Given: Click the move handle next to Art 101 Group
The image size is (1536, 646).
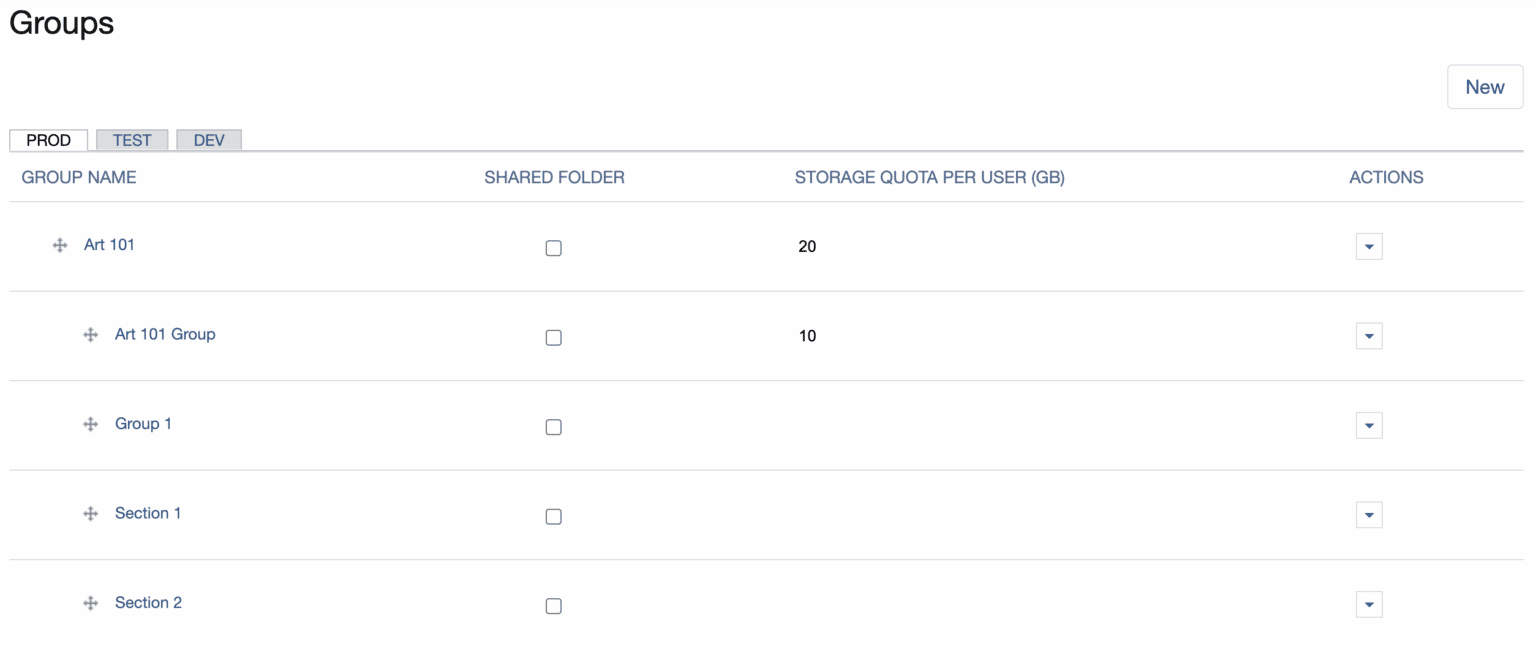Looking at the screenshot, I should (x=91, y=335).
